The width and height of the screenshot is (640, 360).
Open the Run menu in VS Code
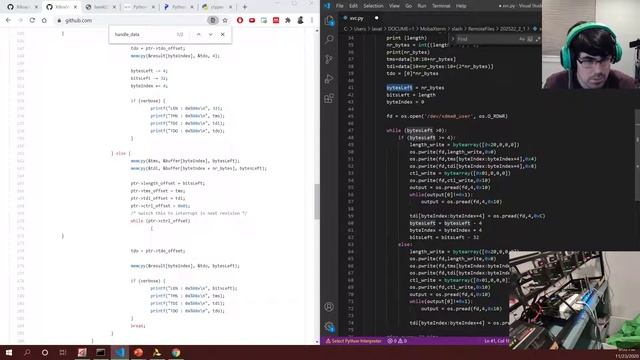422,6
